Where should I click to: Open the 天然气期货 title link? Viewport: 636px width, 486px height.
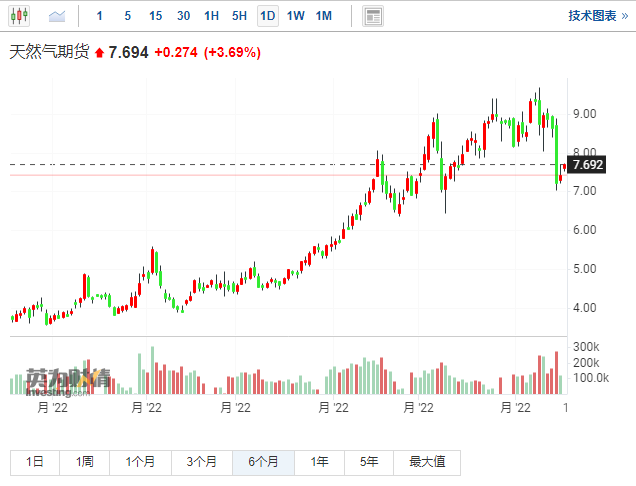point(48,52)
